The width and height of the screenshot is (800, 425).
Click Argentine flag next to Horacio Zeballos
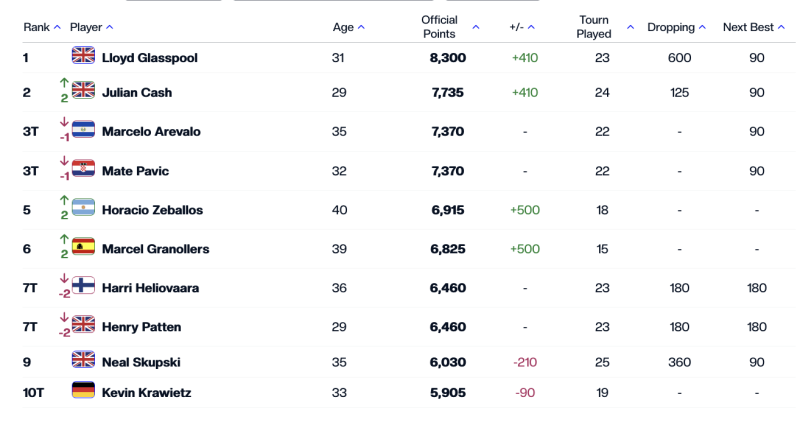pos(83,209)
